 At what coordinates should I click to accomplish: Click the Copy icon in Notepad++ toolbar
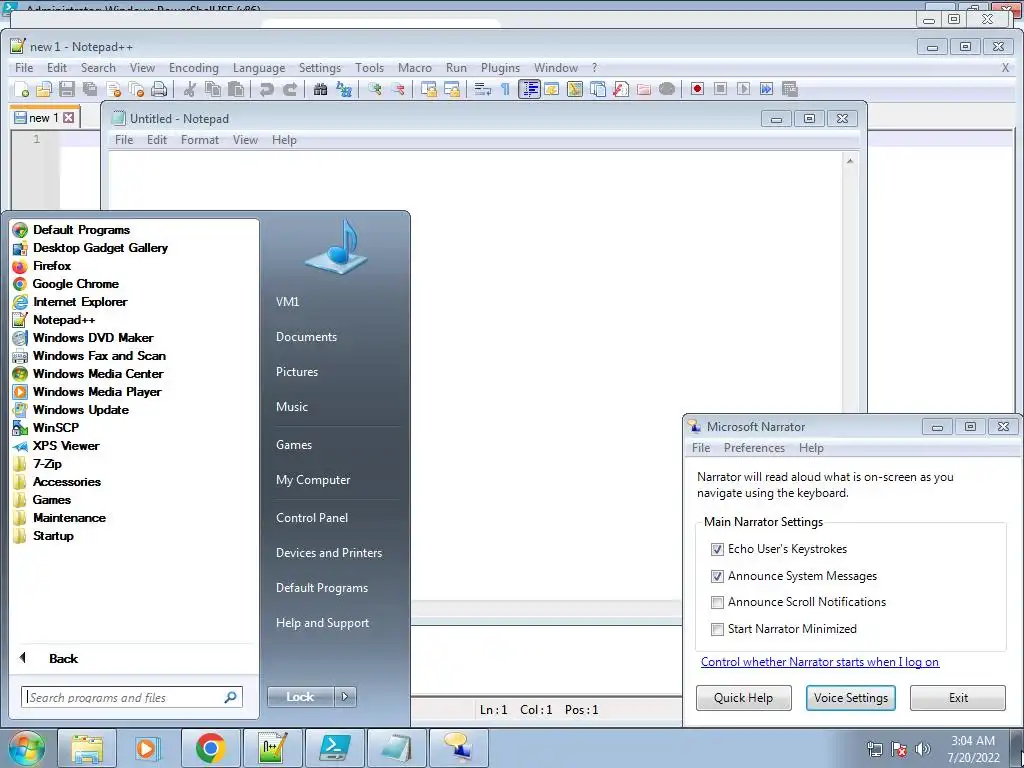212,89
